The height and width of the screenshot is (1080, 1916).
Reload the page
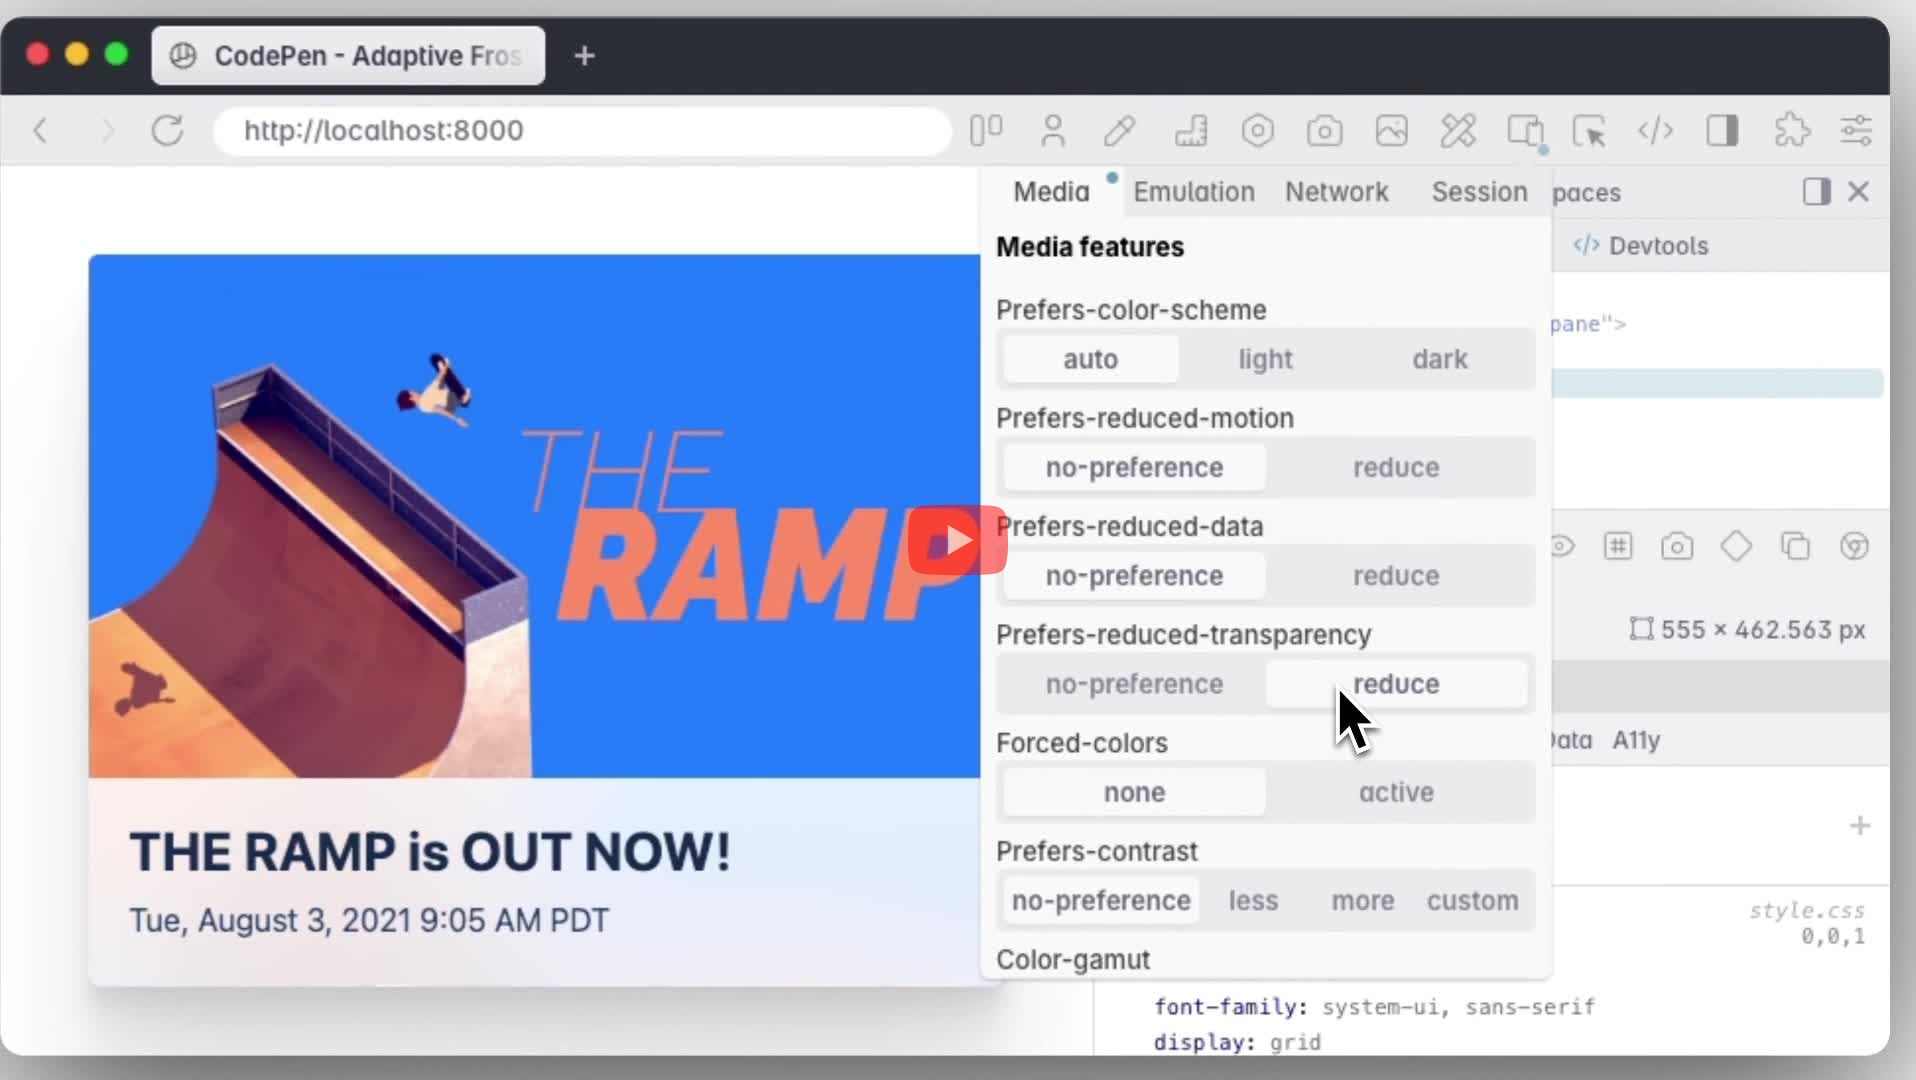pos(168,130)
